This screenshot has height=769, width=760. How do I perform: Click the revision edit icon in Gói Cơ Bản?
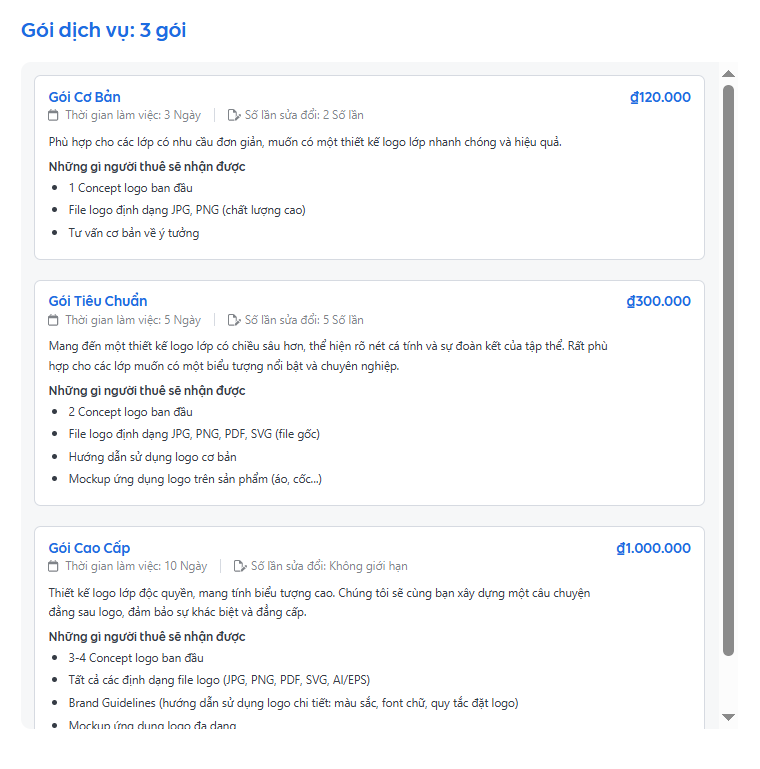click(x=234, y=116)
